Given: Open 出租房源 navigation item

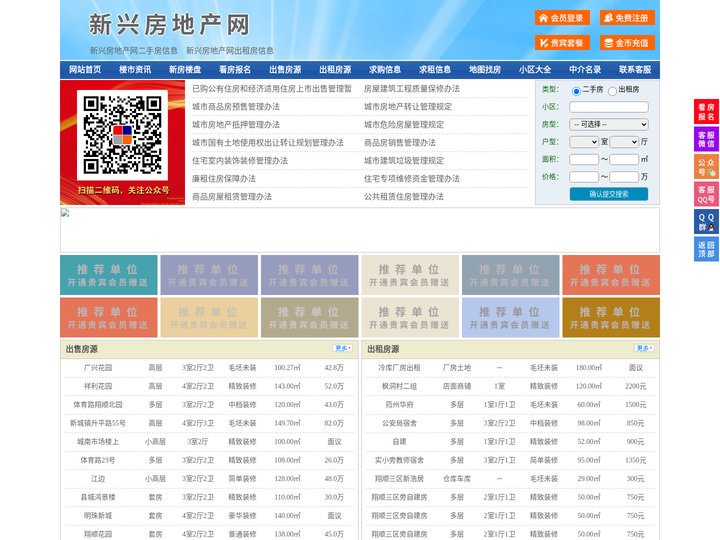Looking at the screenshot, I should click(x=335, y=70).
